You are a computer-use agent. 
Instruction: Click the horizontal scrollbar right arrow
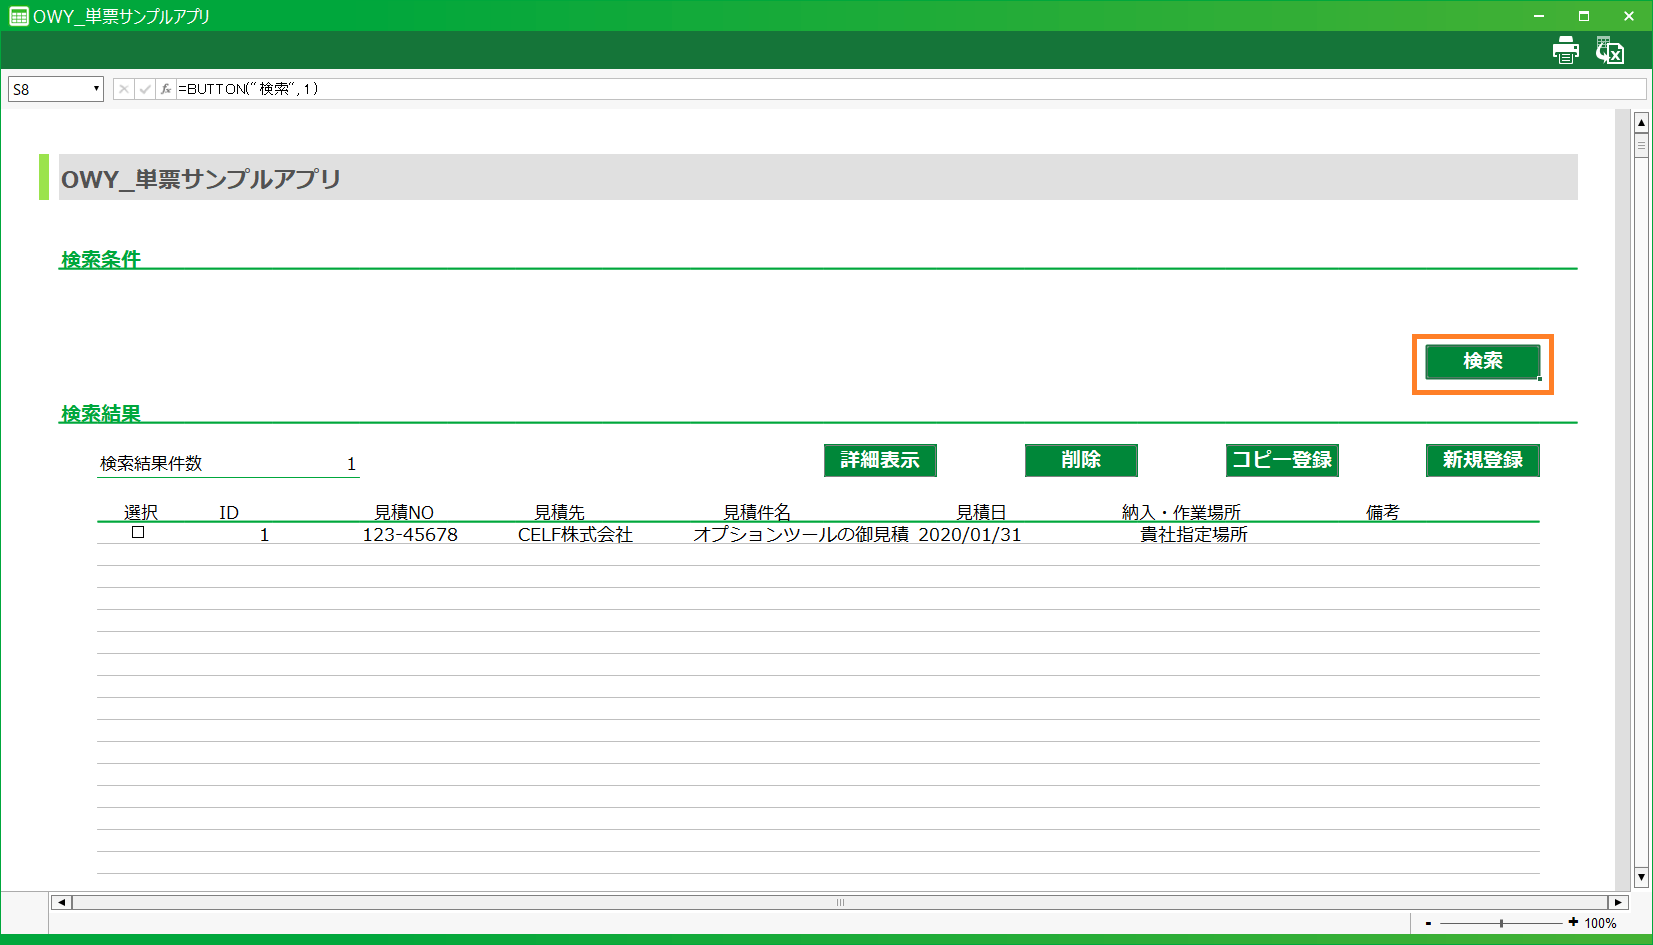tap(1618, 902)
